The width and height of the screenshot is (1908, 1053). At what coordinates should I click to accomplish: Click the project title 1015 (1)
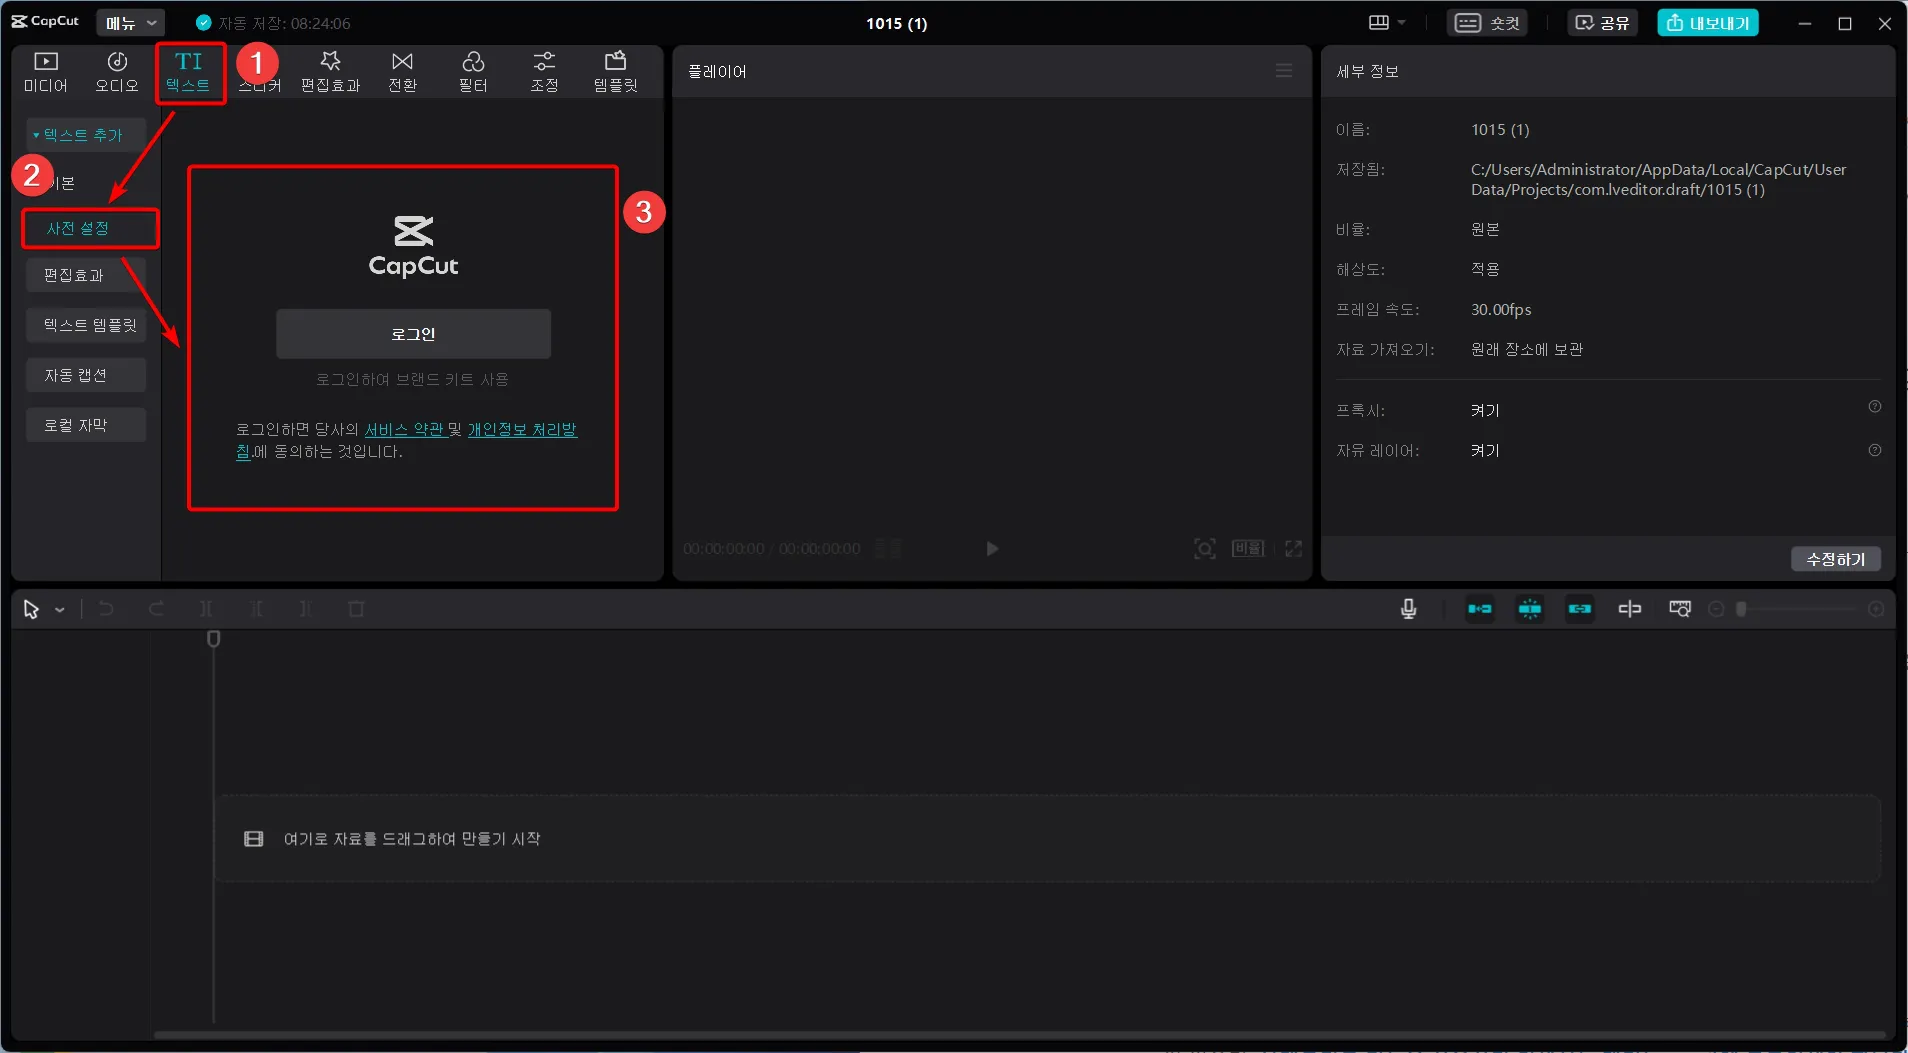click(897, 23)
